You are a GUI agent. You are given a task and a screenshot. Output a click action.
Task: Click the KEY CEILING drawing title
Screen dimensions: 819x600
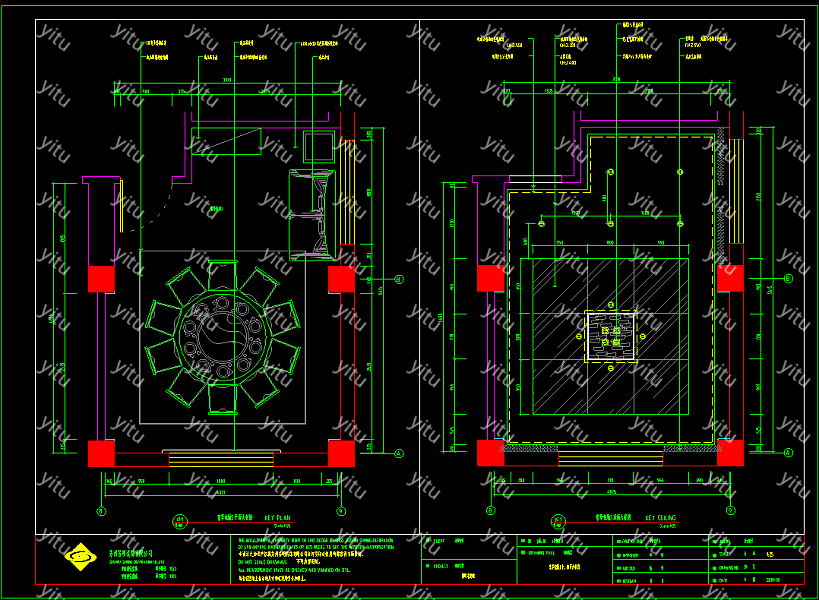click(x=662, y=519)
